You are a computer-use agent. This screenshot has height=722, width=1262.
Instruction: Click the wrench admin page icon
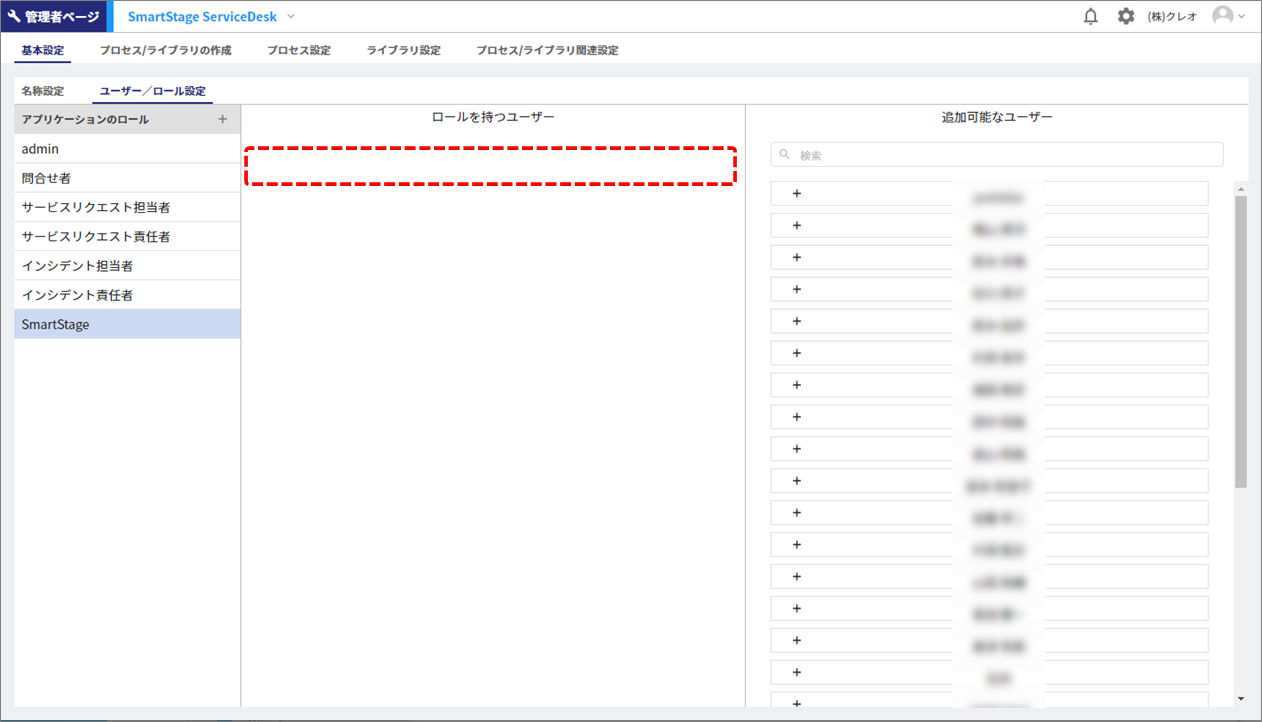(14, 17)
